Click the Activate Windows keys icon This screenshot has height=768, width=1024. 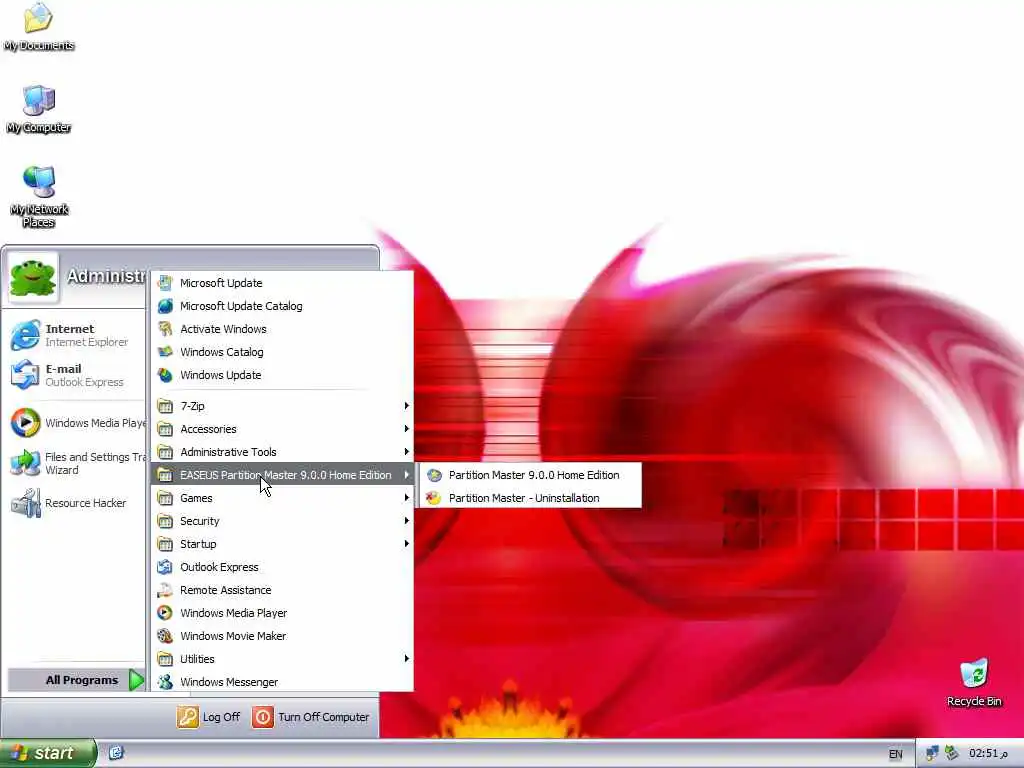(165, 328)
